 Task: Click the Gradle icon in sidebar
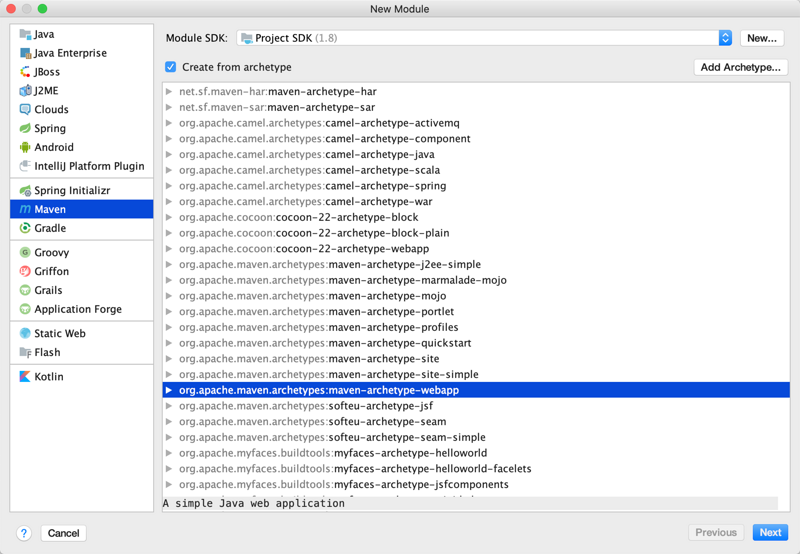tap(25, 228)
